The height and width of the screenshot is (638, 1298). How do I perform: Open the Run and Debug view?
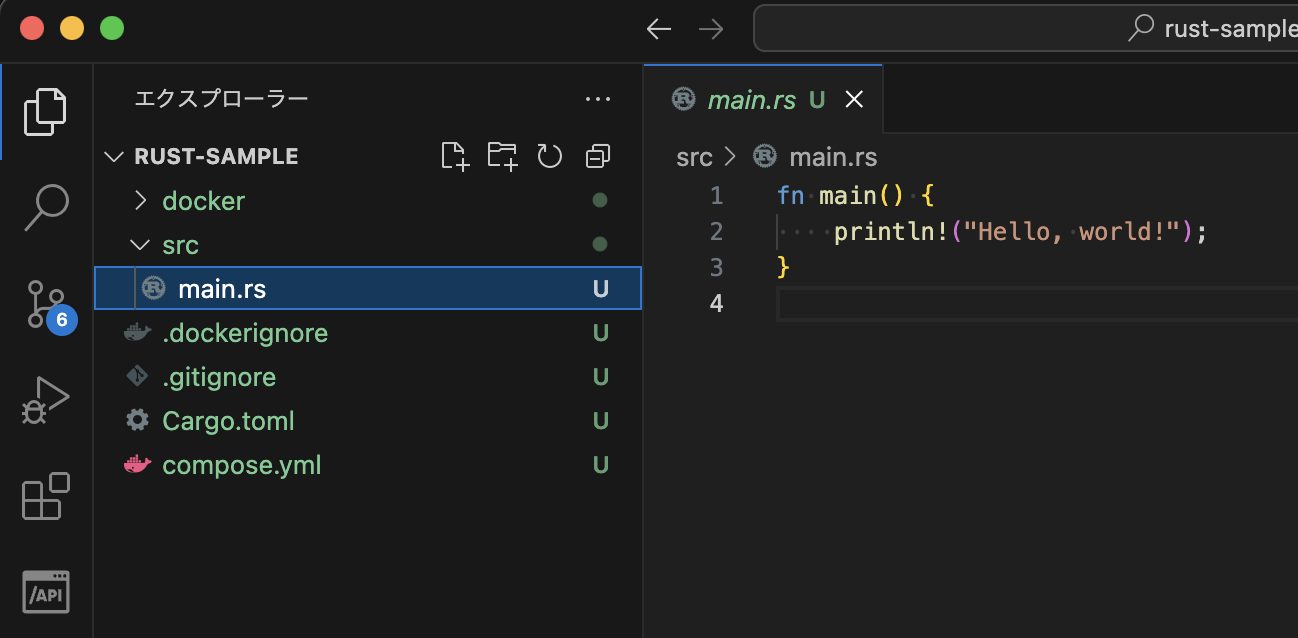[x=46, y=400]
